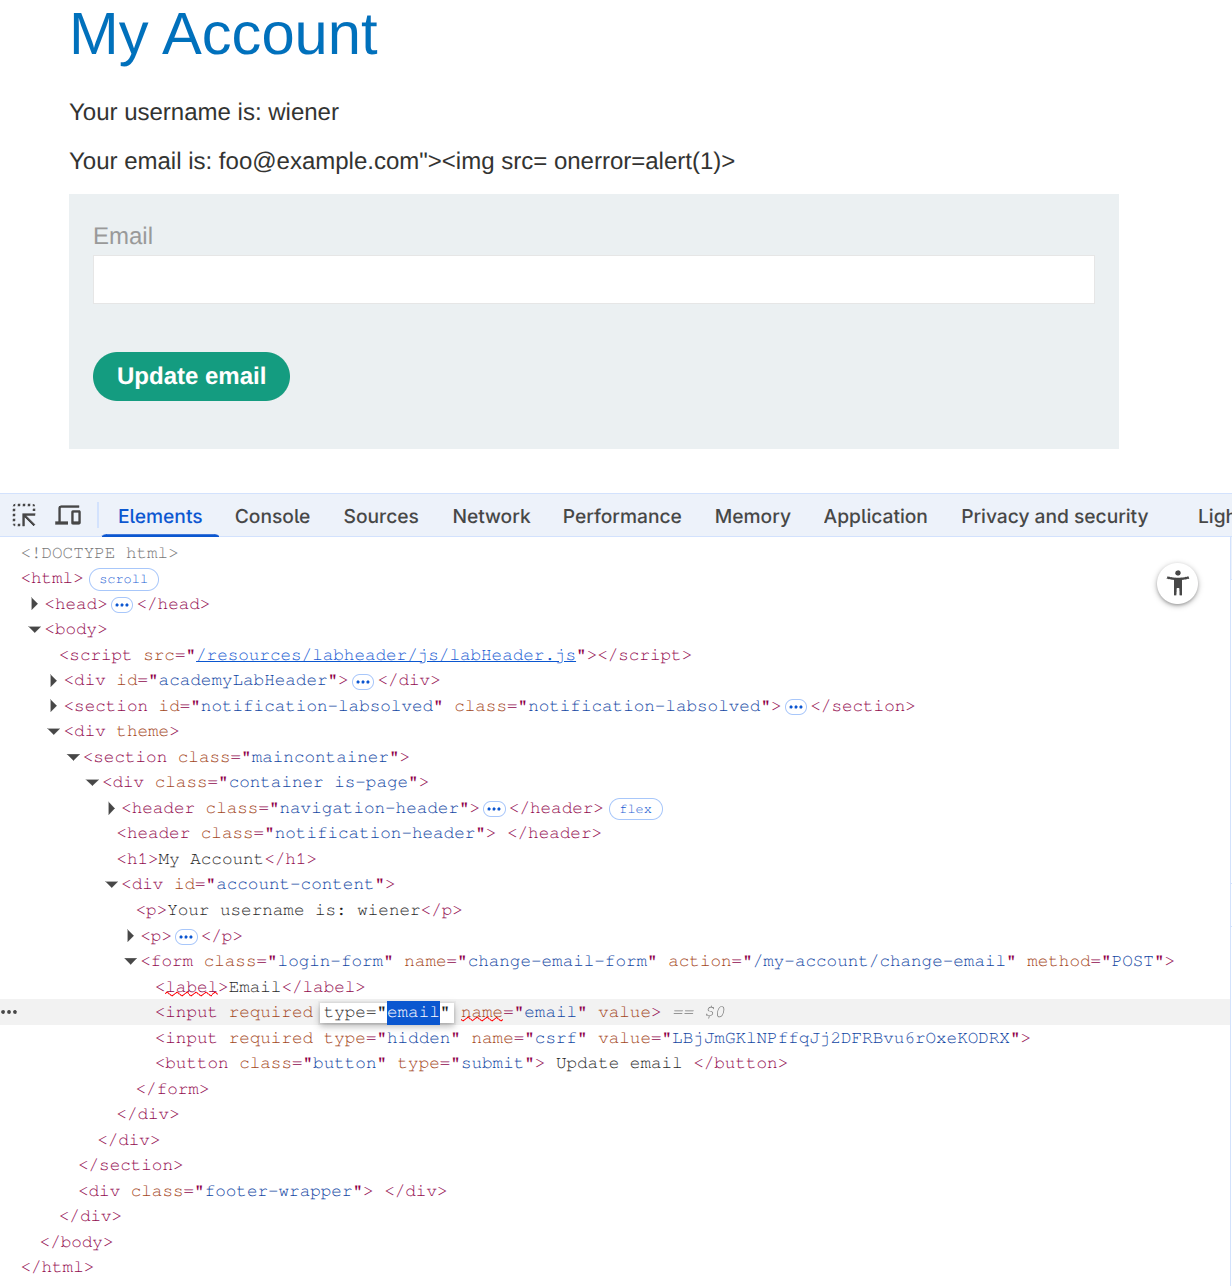Expand the ellipsis inside the head tag
1232x1286 pixels.
coord(122,605)
